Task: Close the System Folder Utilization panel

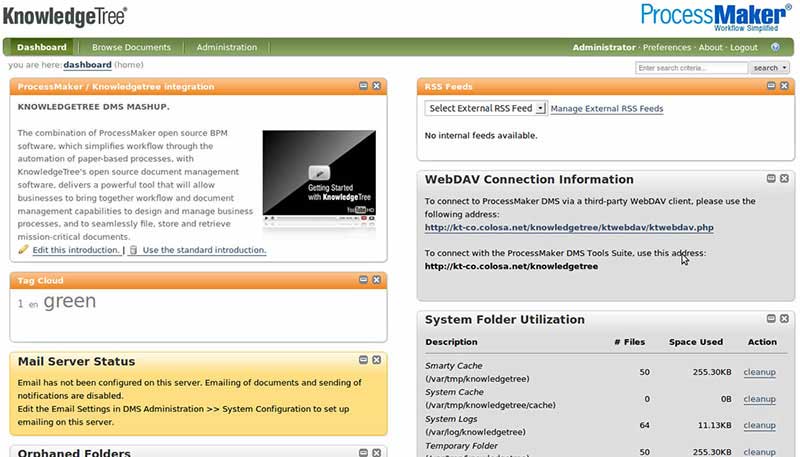Action: (785, 318)
